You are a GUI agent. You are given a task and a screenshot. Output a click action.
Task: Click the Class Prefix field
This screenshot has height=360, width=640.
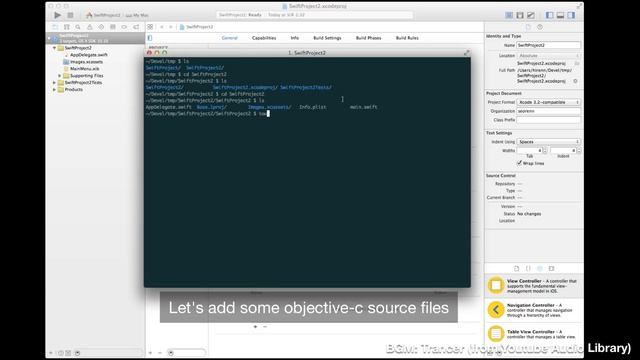pyautogui.click(x=548, y=120)
